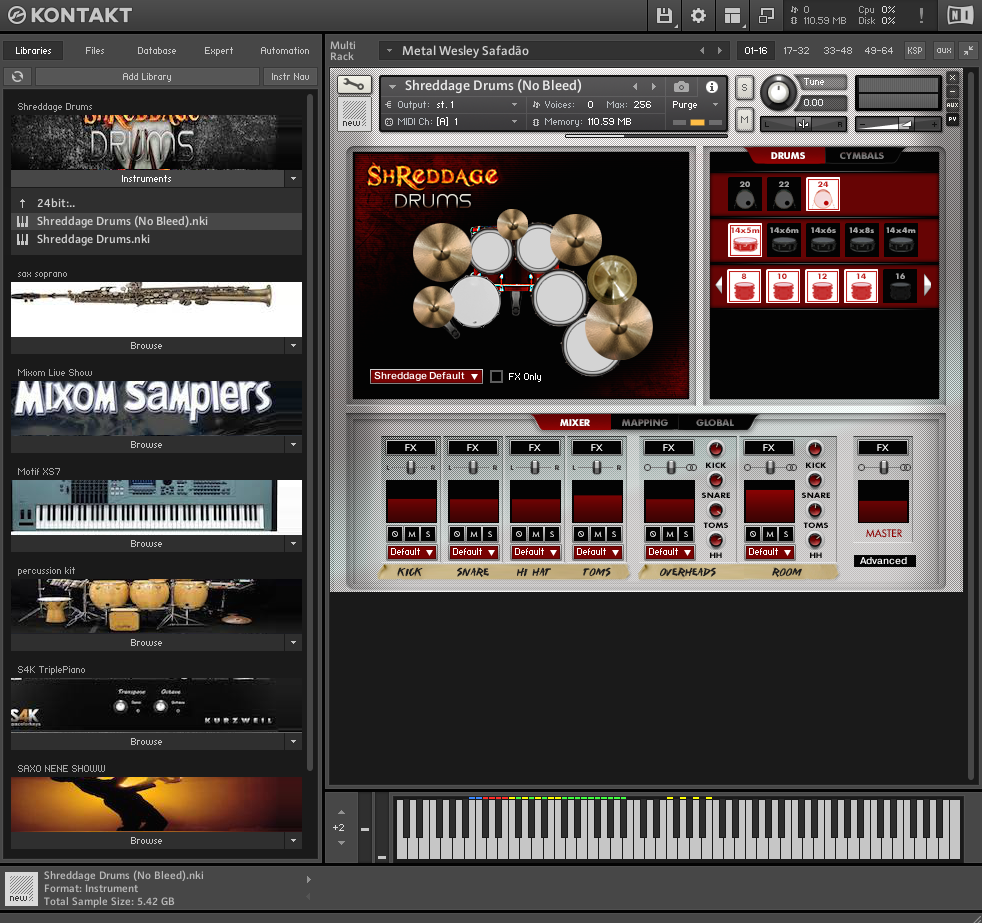Click the exclamation warning icon

pyautogui.click(x=921, y=15)
